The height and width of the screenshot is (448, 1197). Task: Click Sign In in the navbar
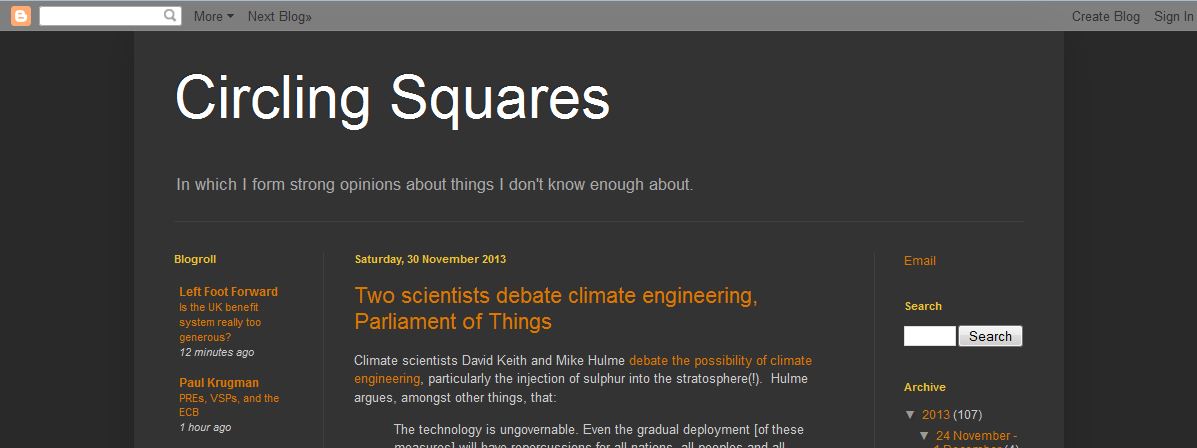tap(1173, 16)
